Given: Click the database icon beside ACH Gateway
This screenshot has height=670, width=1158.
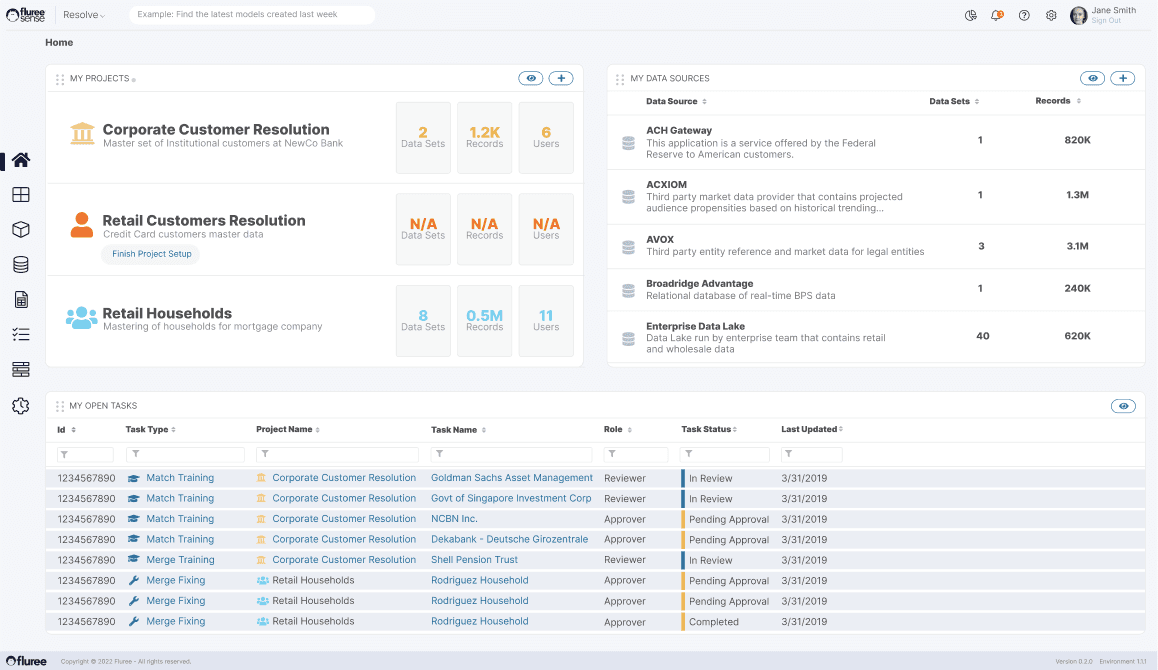Looking at the screenshot, I should tap(628, 143).
